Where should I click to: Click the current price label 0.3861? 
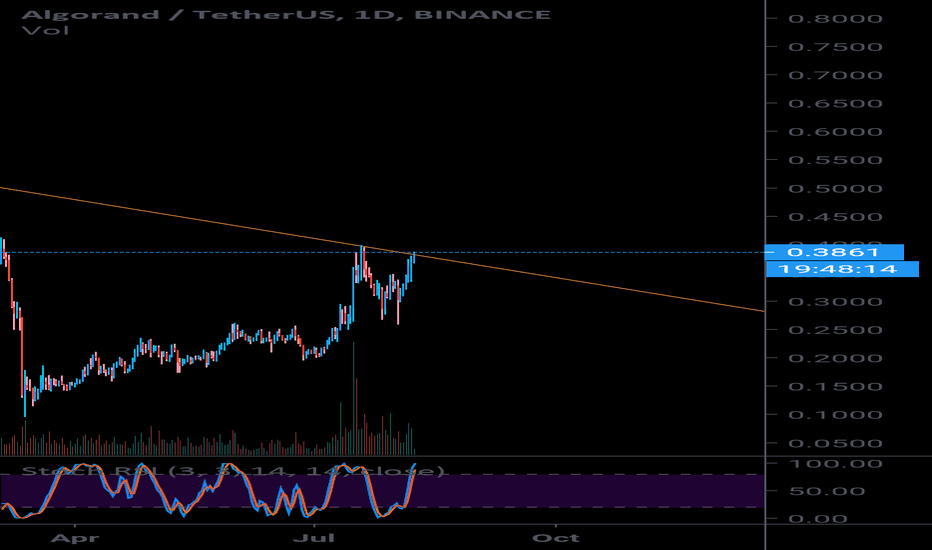click(834, 252)
